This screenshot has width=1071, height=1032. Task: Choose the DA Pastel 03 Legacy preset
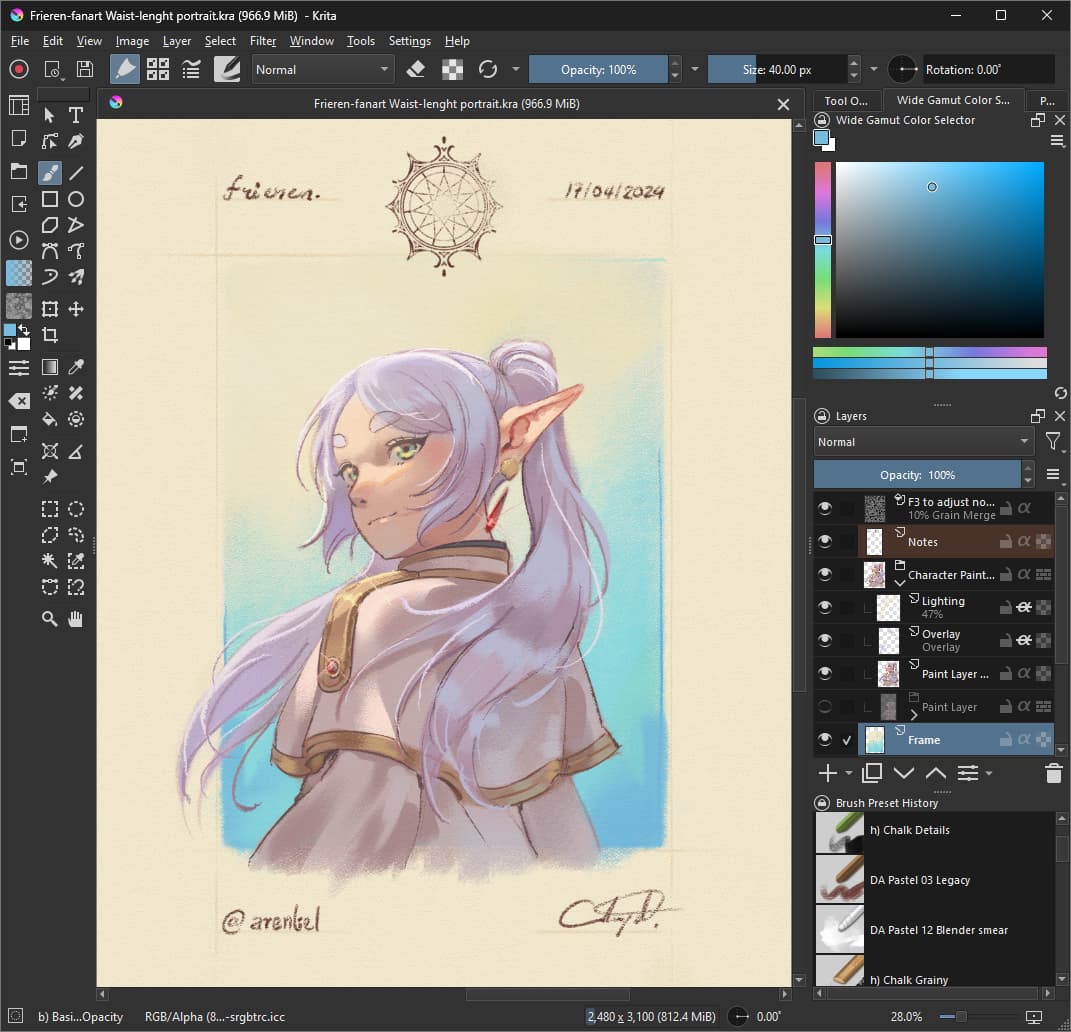[x=920, y=880]
